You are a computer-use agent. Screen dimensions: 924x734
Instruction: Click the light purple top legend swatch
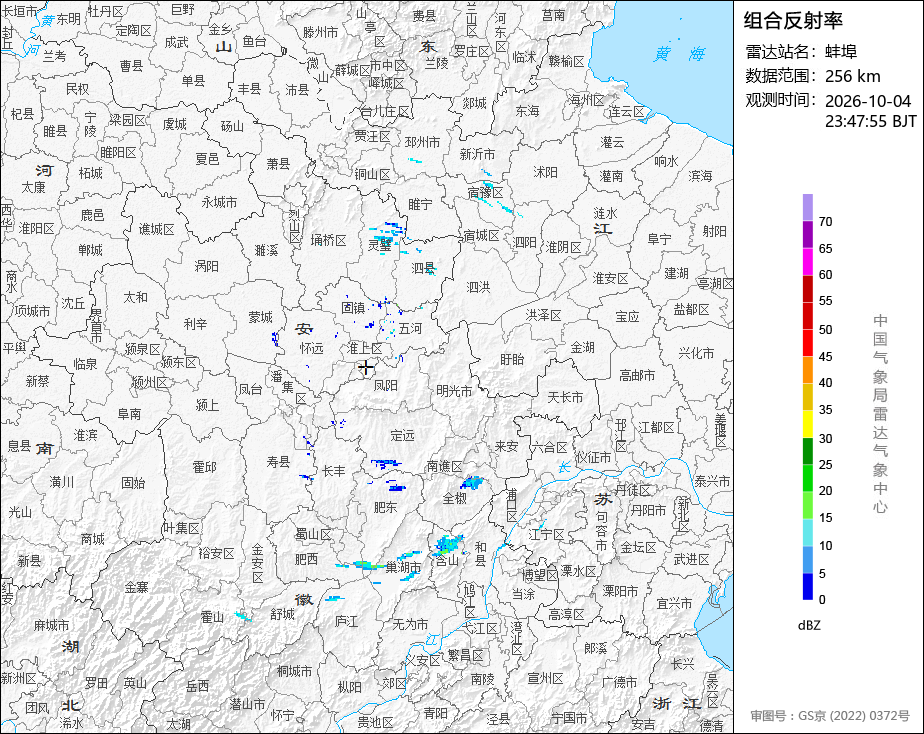click(x=807, y=207)
